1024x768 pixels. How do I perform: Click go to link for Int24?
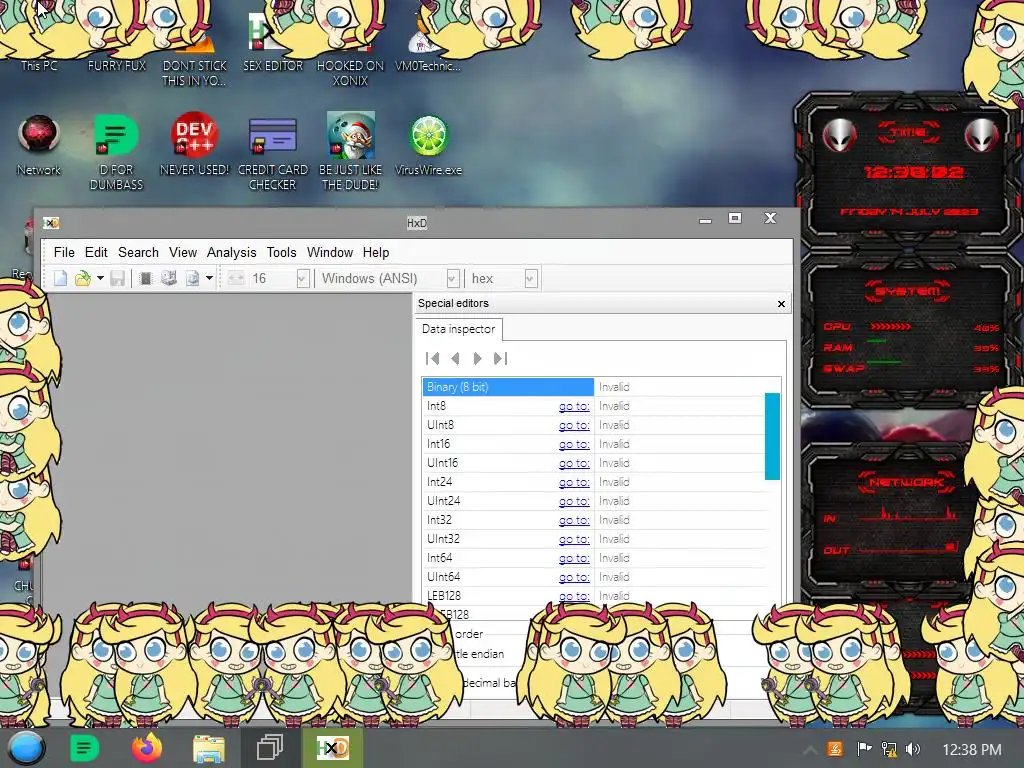click(x=574, y=482)
